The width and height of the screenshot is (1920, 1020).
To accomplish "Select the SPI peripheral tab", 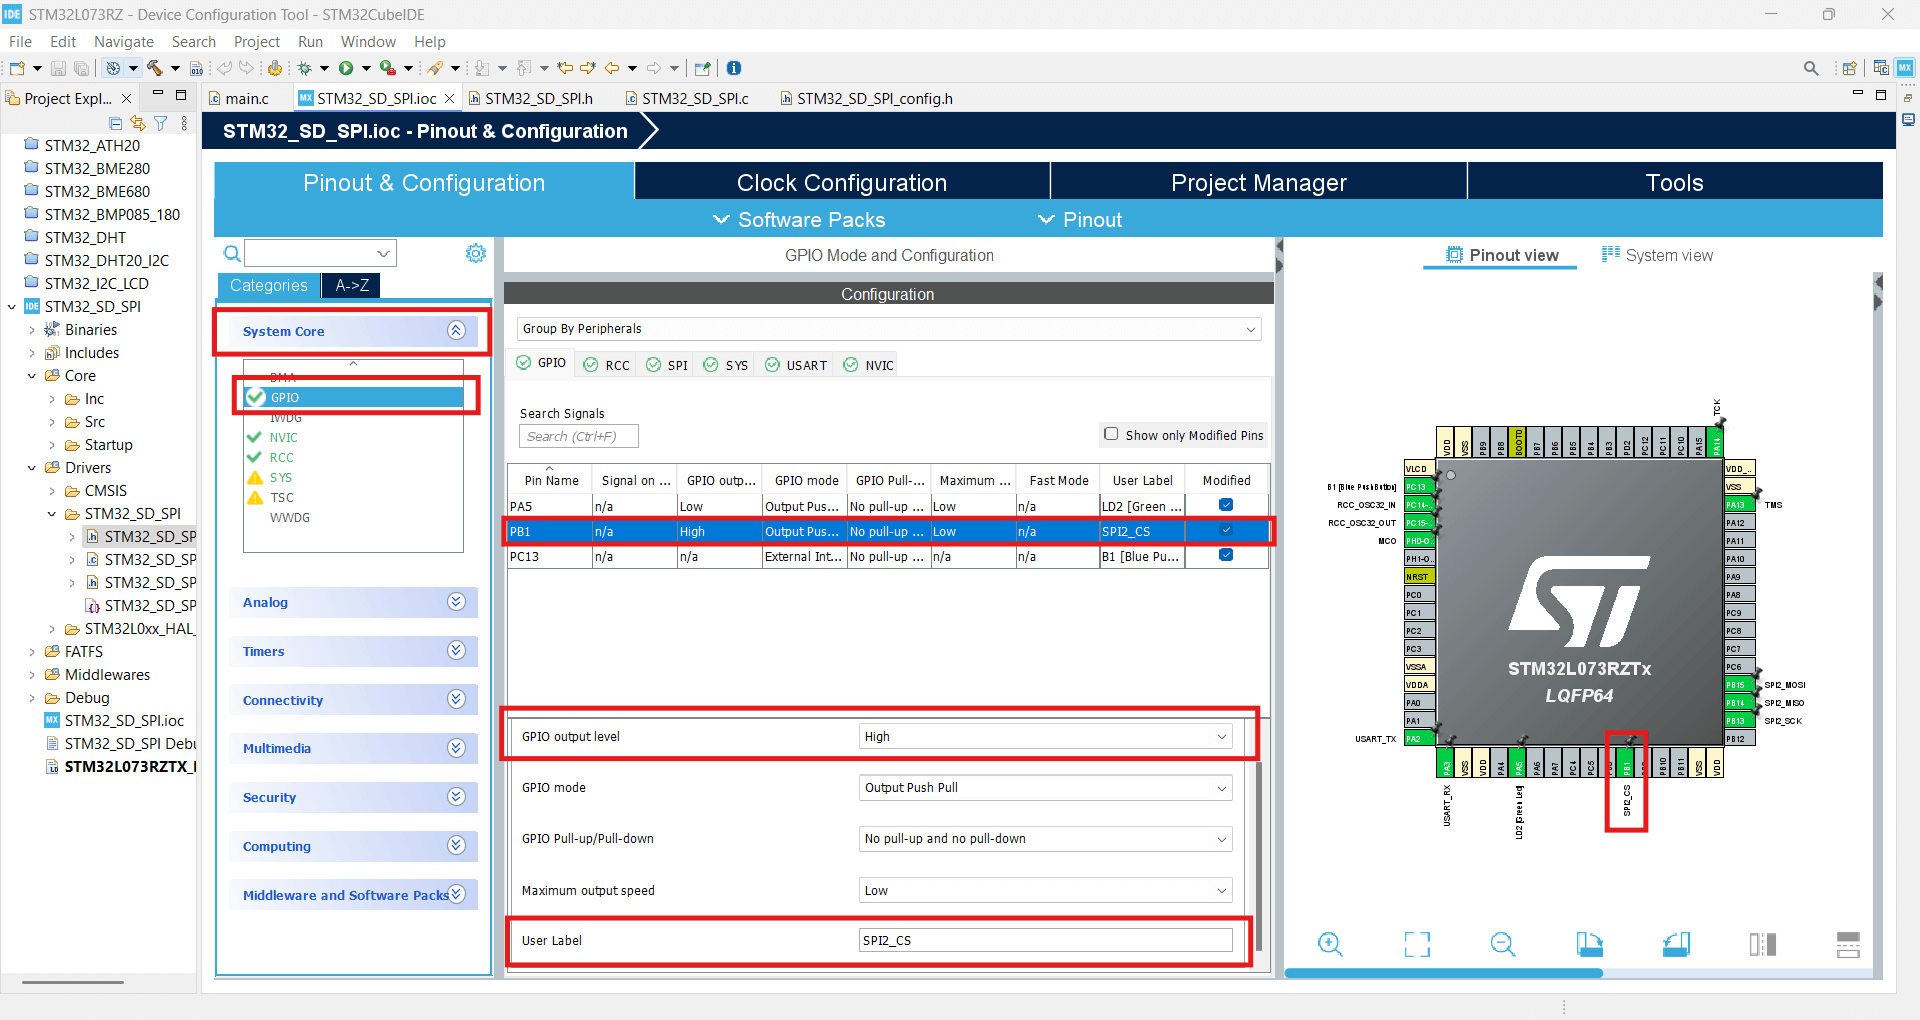I will 667,365.
